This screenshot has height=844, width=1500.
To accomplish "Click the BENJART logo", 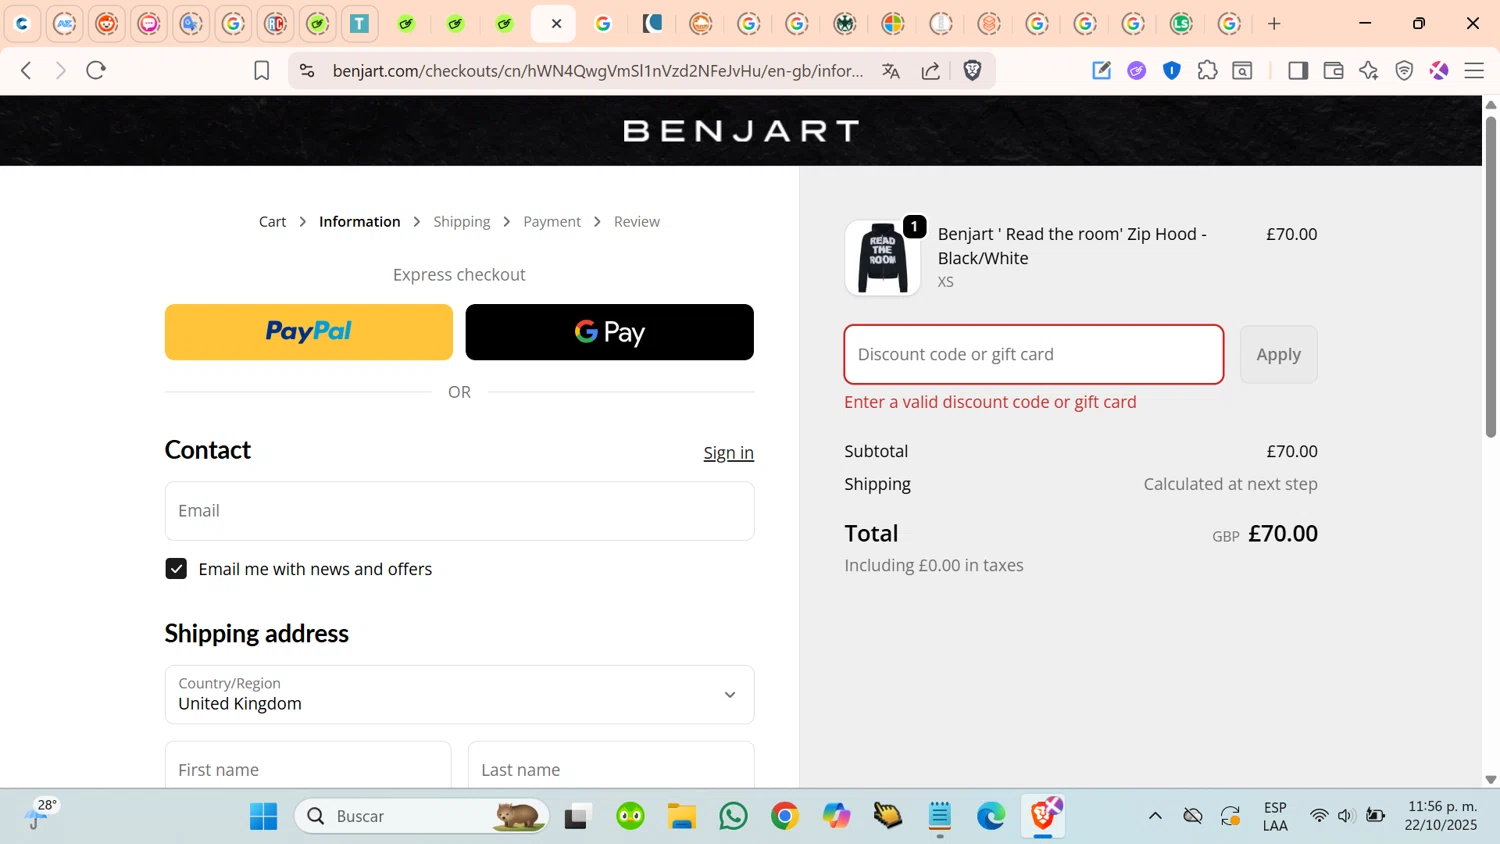I will [x=741, y=131].
